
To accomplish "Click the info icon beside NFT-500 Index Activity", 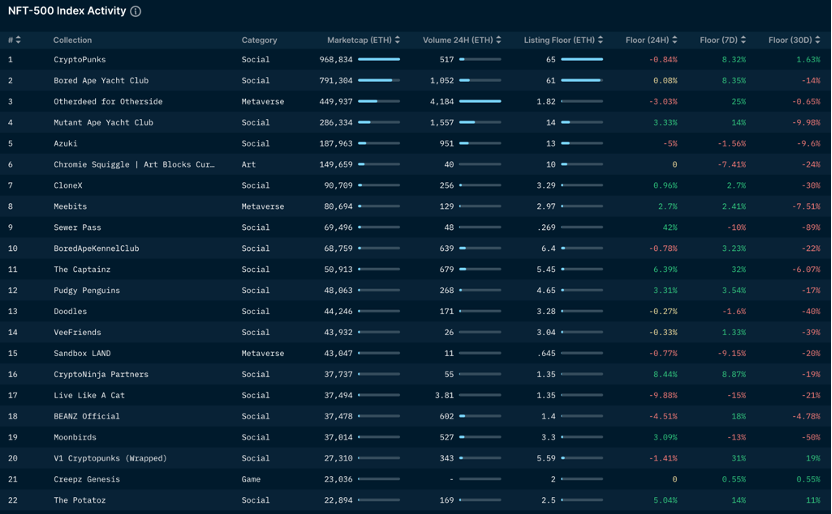I will pos(136,11).
